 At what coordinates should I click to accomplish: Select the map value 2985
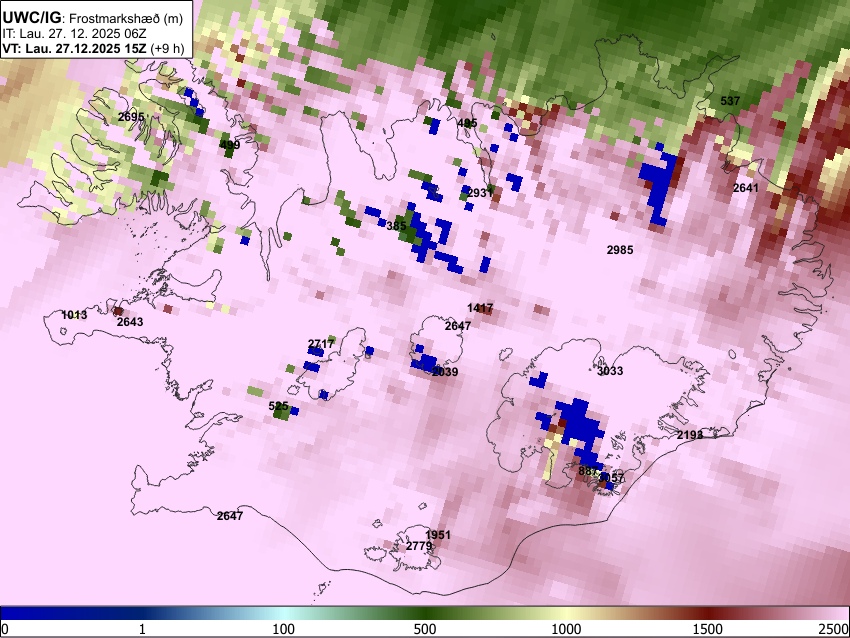tap(620, 250)
